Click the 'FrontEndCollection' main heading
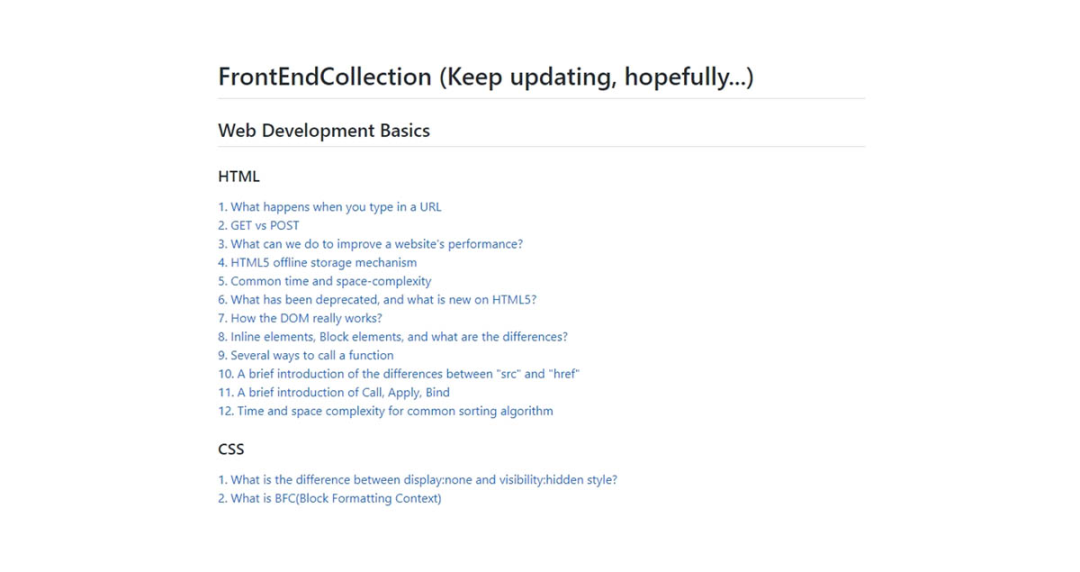 (486, 76)
